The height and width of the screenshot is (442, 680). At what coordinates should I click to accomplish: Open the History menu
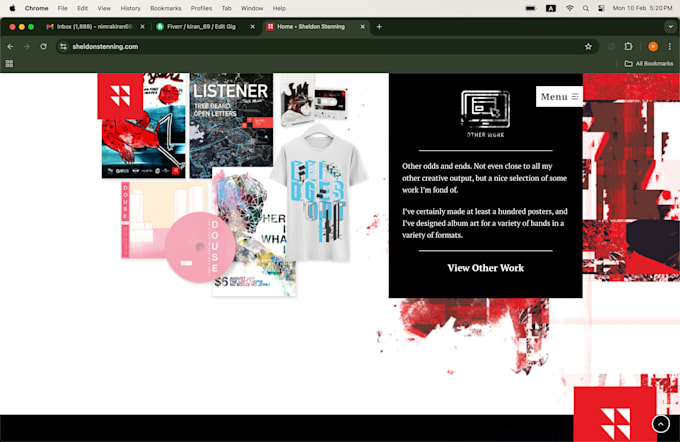tap(131, 8)
